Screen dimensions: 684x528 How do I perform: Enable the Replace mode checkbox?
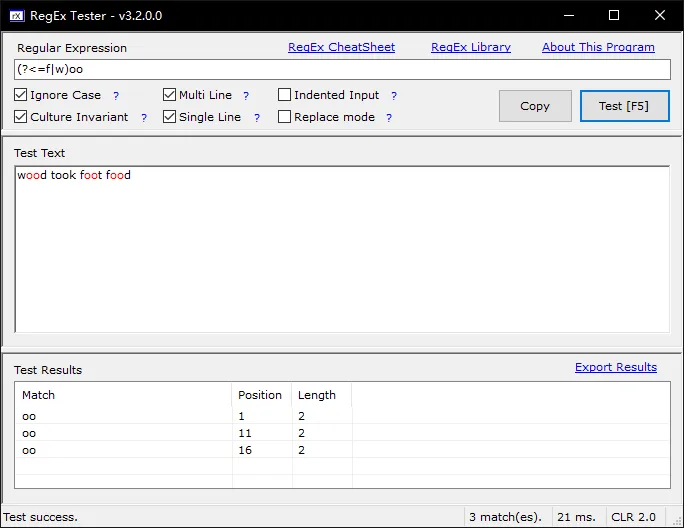[x=284, y=117]
